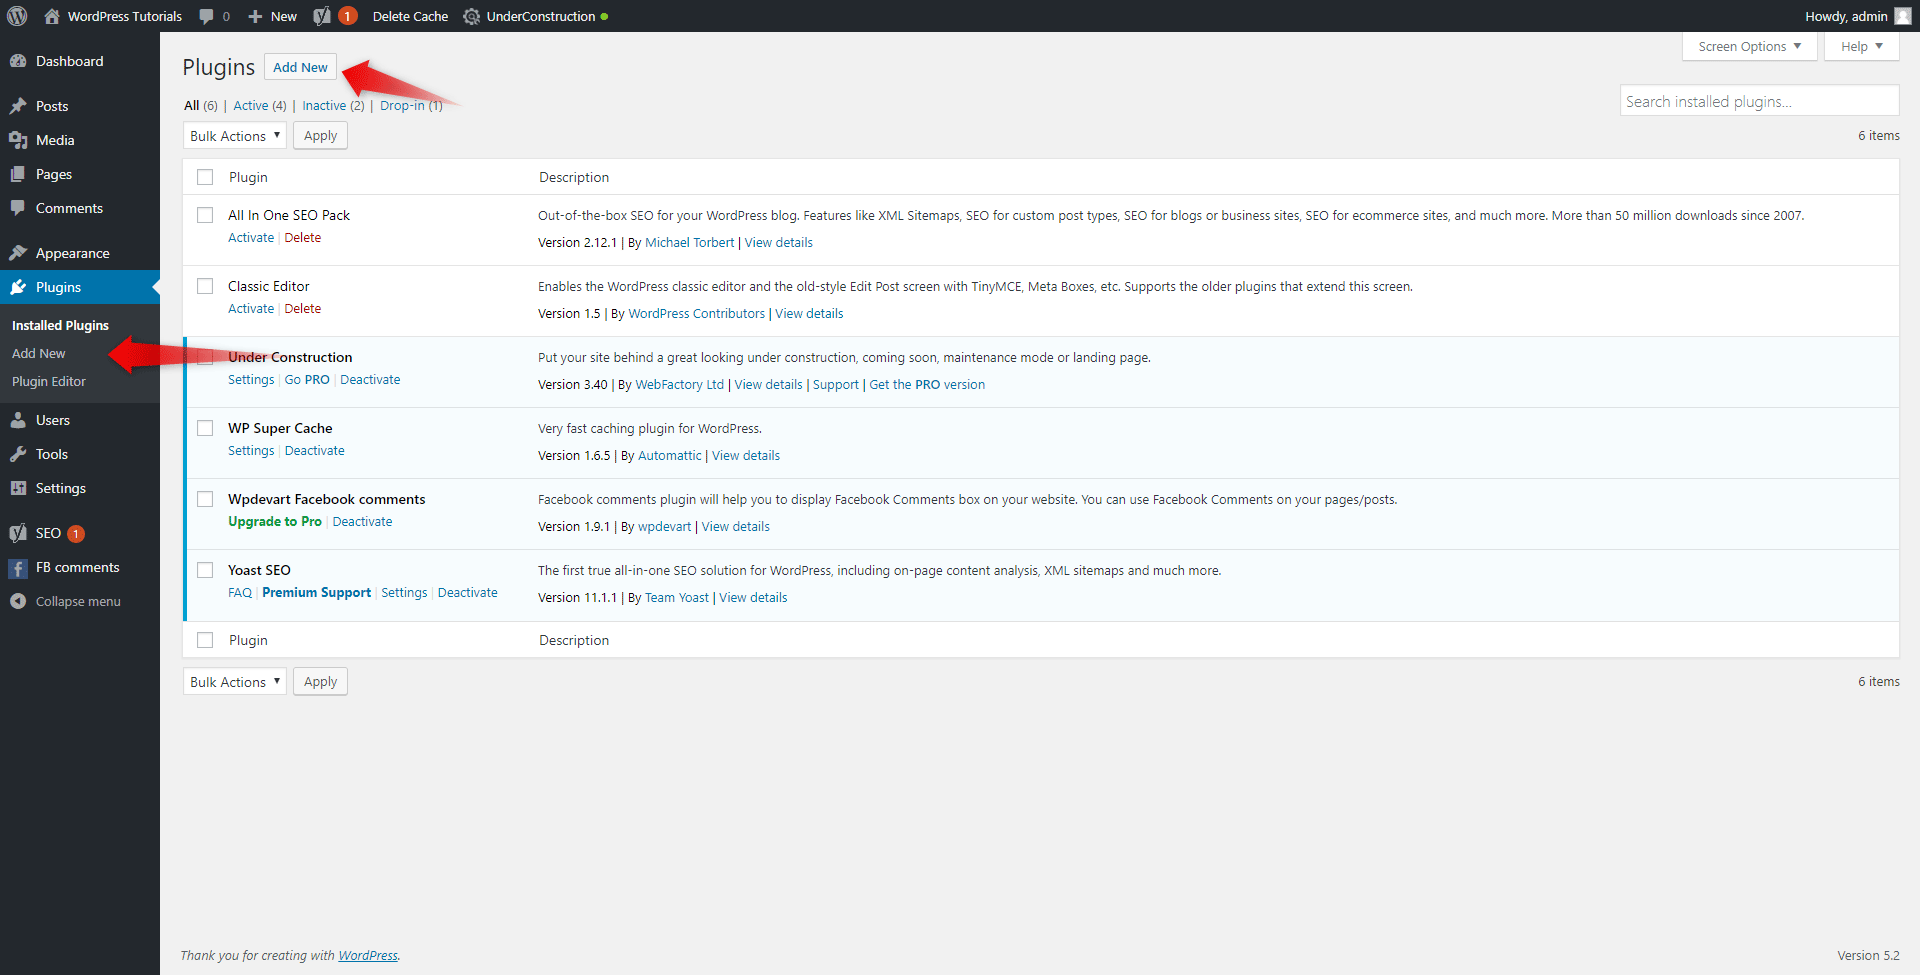The width and height of the screenshot is (1920, 975).
Task: Click the WordPress logo in admin bar
Action: coord(17,16)
